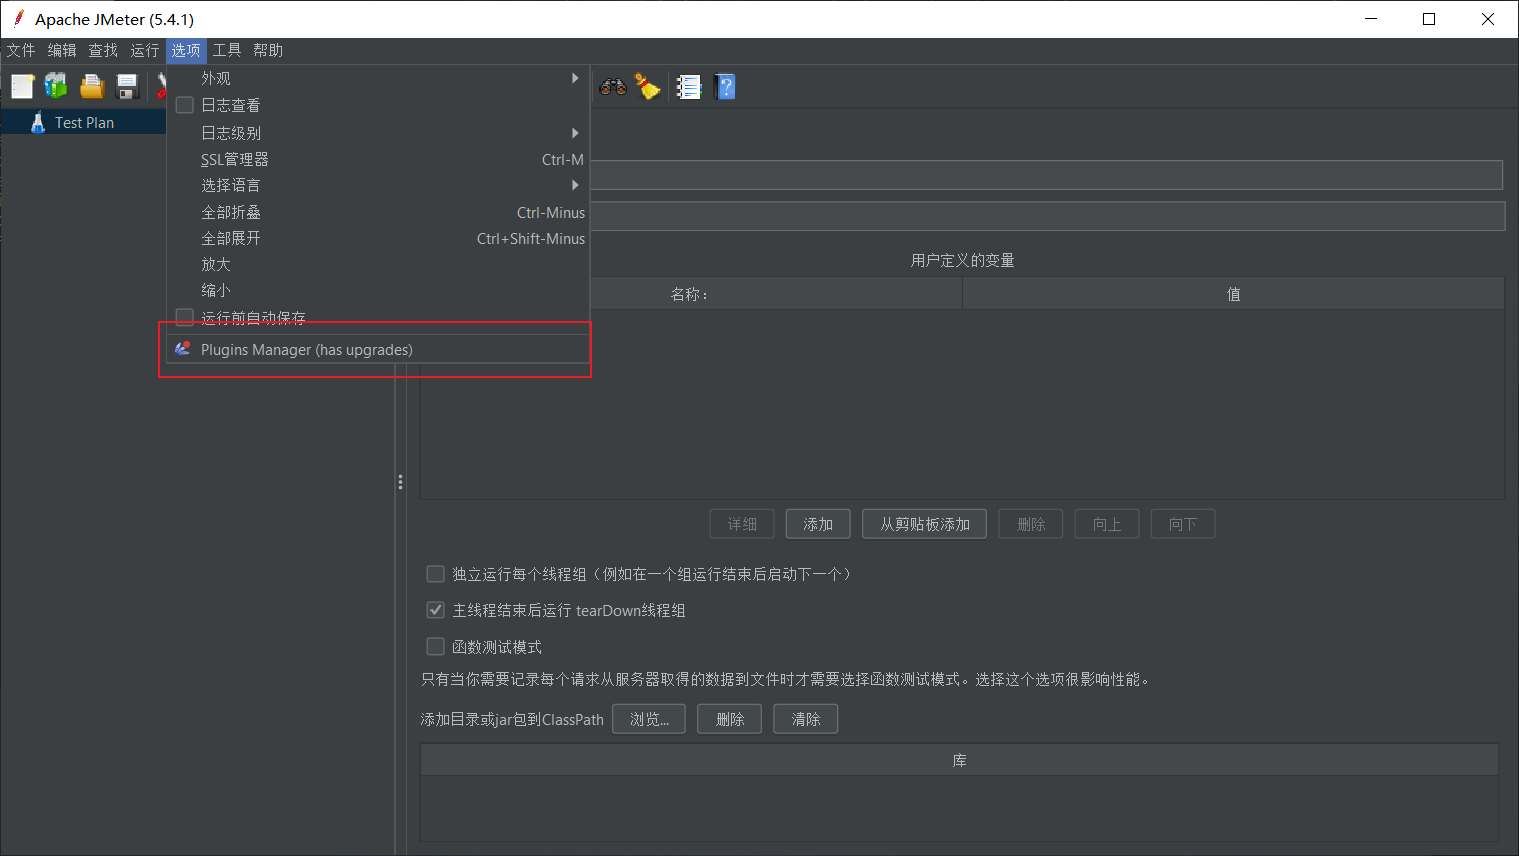This screenshot has width=1519, height=856.
Task: Choose 全部展开 menu entry
Action: 378,238
